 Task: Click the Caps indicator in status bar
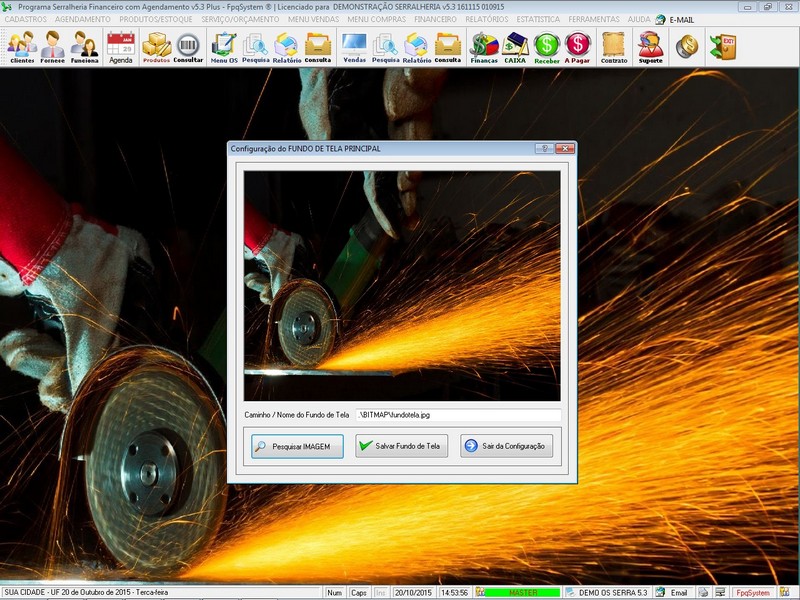pos(359,592)
